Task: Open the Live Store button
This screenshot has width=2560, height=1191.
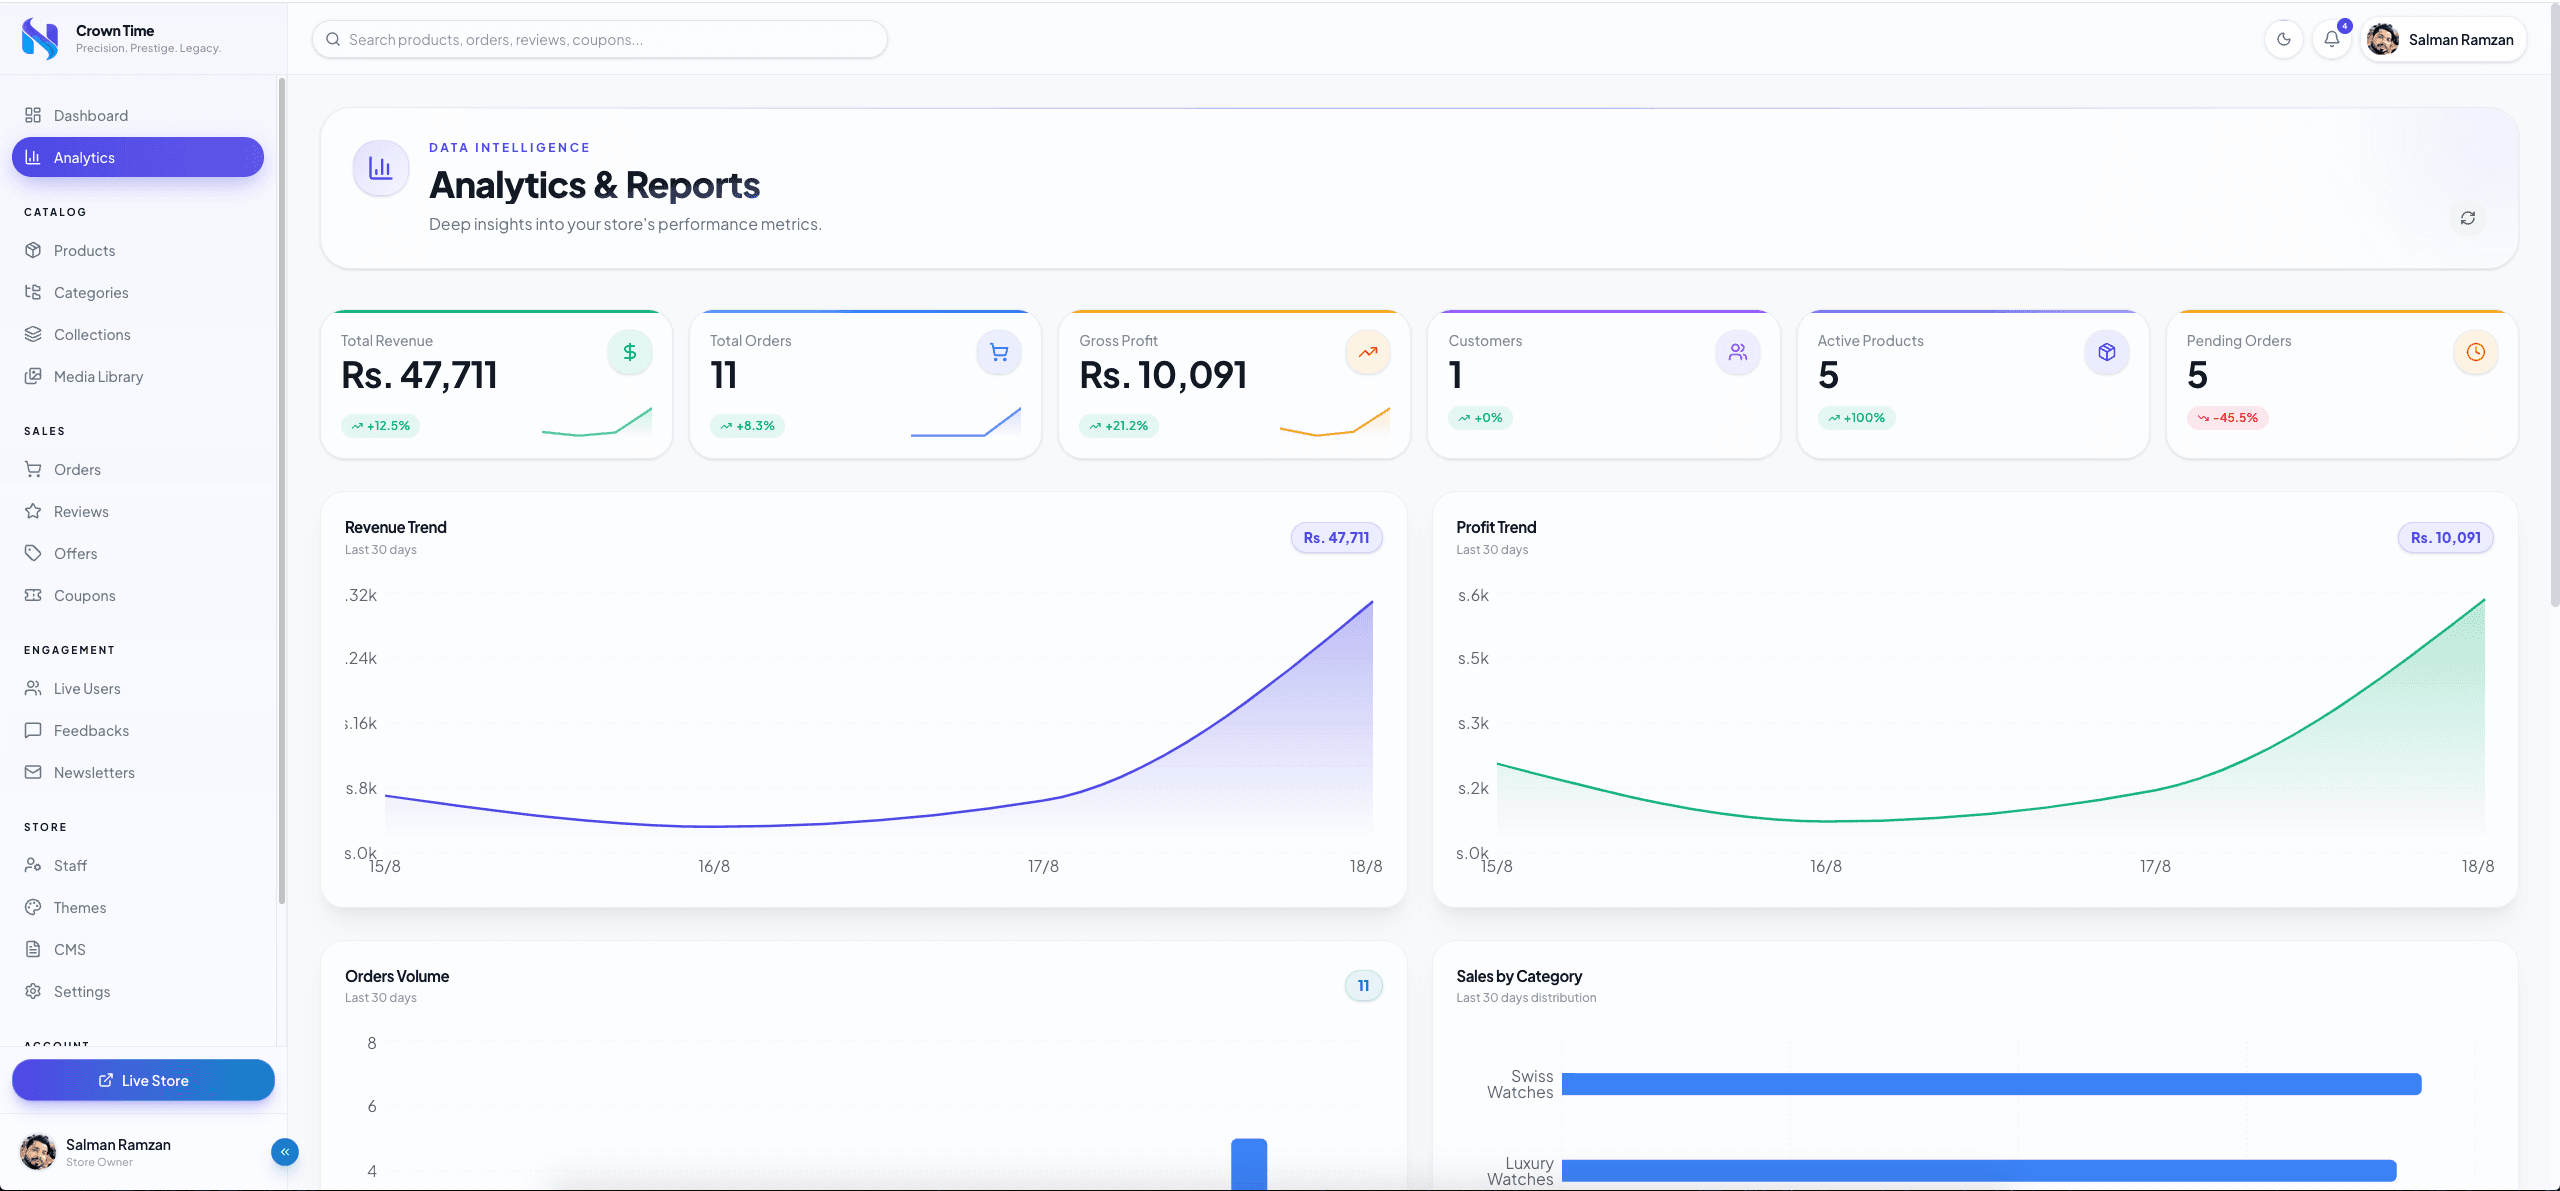Action: coord(143,1081)
